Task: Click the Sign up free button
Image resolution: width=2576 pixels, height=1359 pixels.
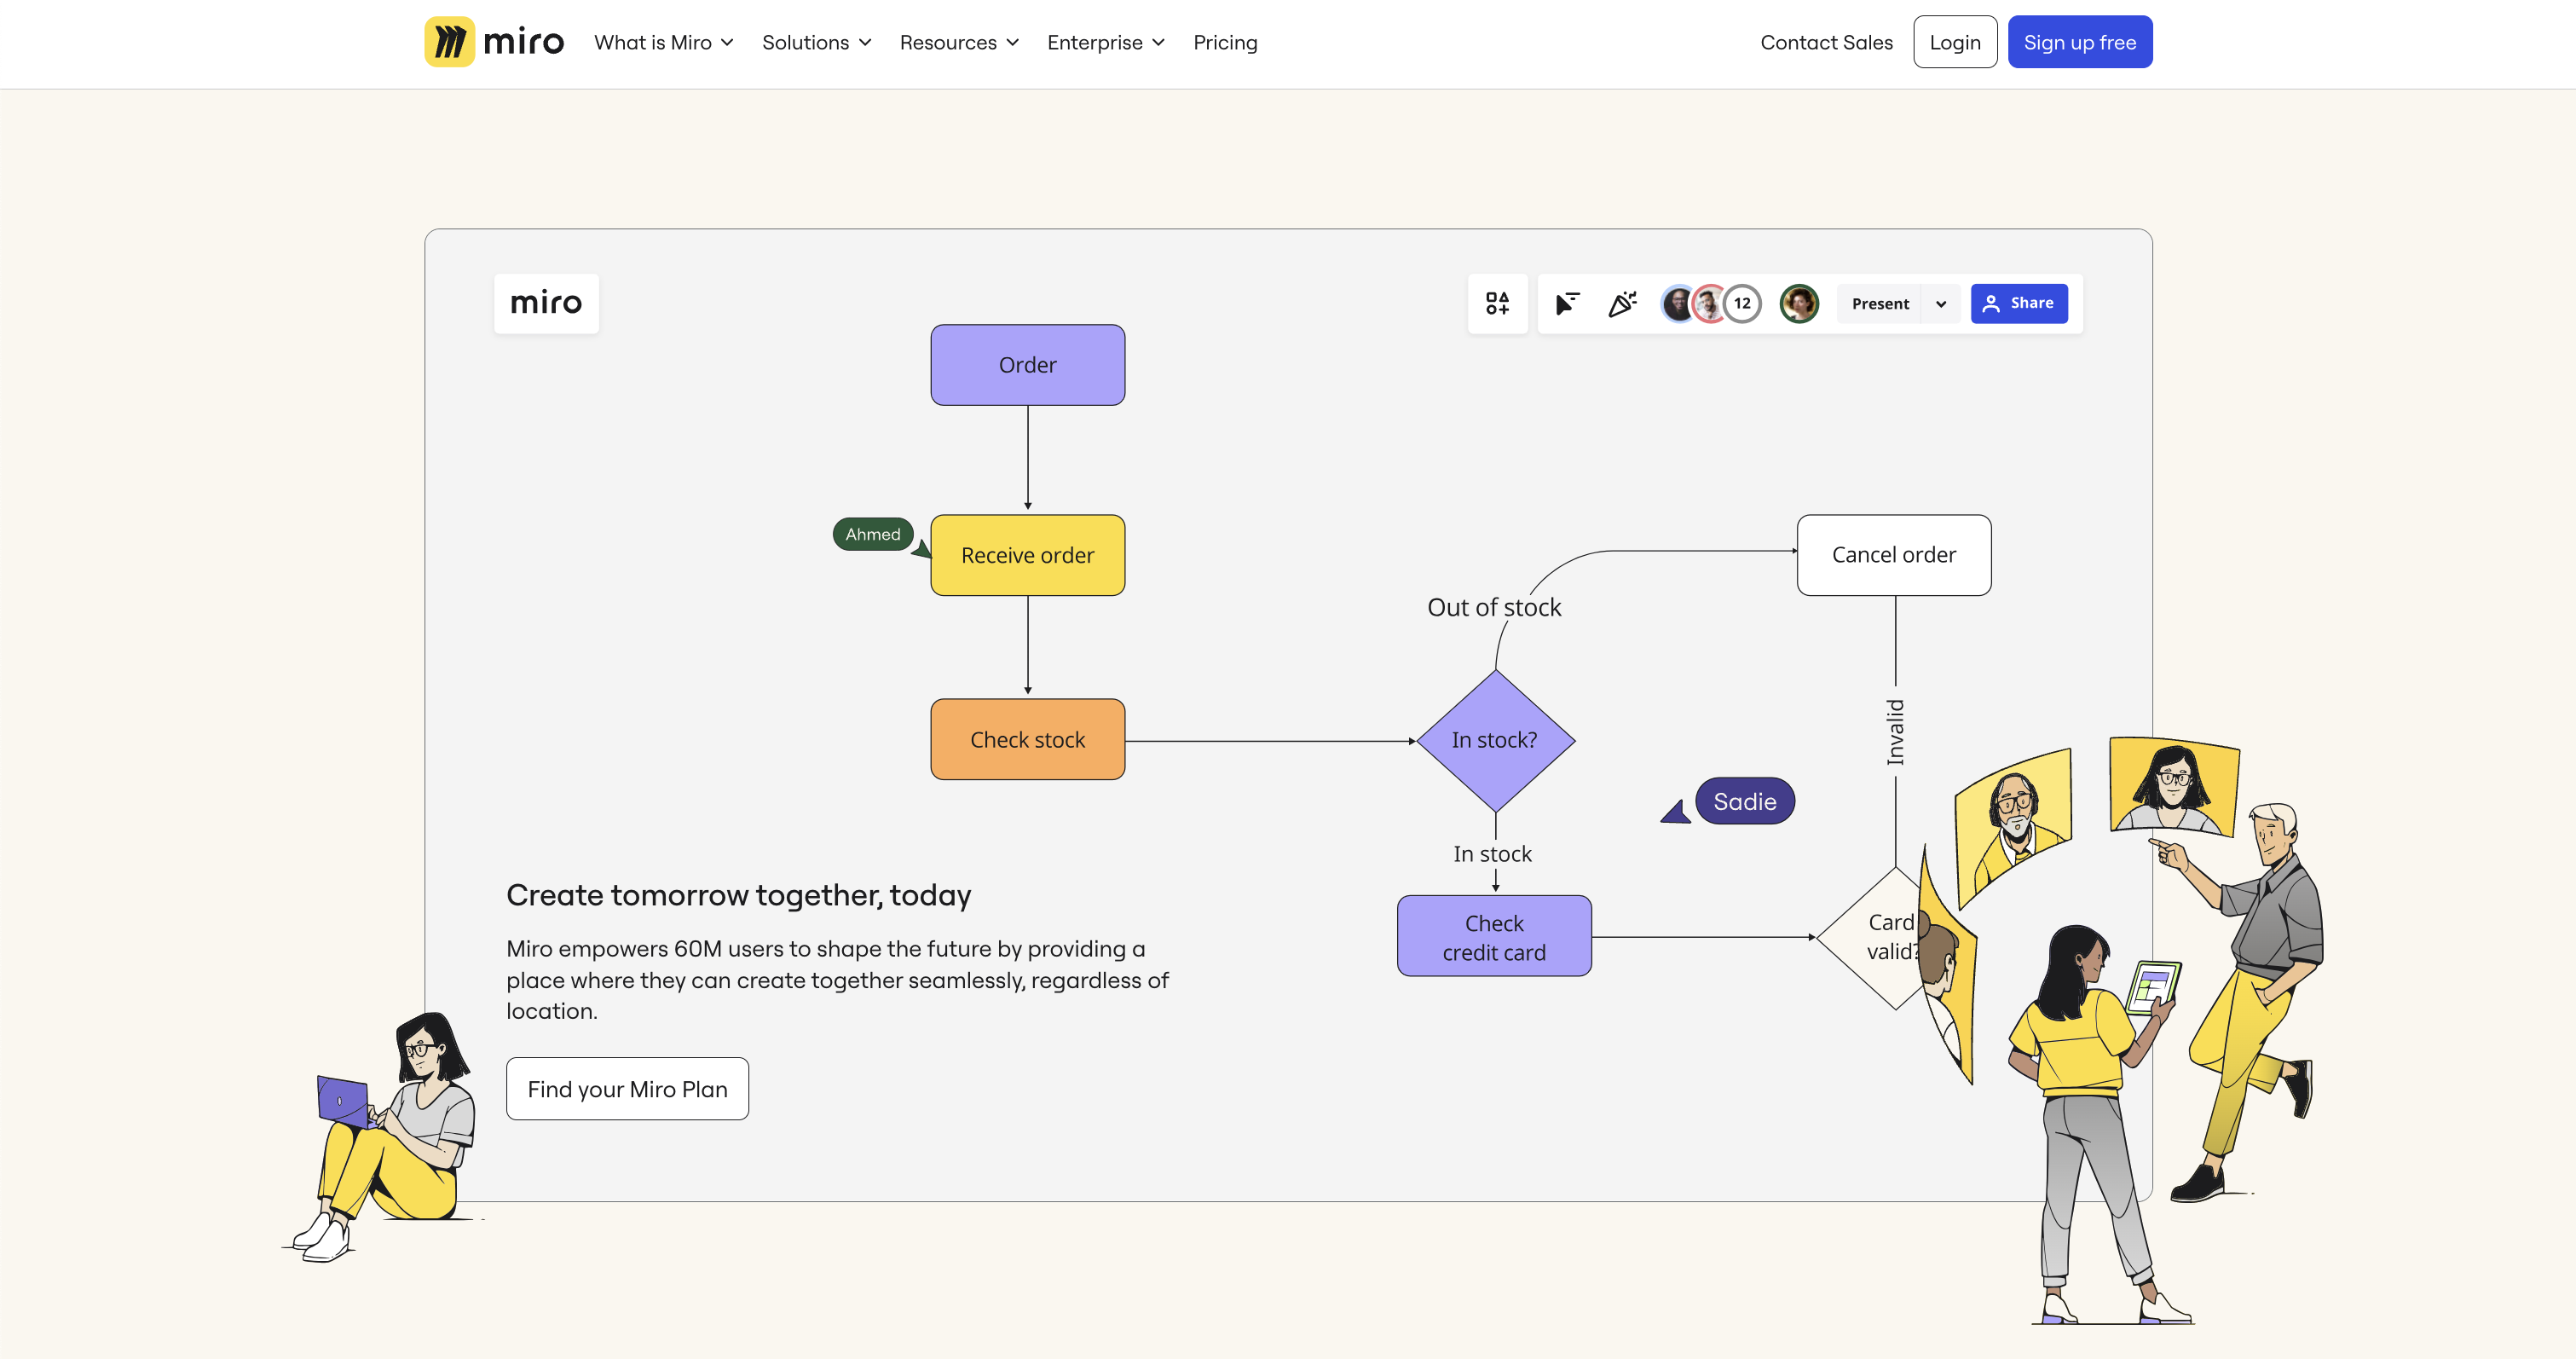Action: (x=2080, y=42)
